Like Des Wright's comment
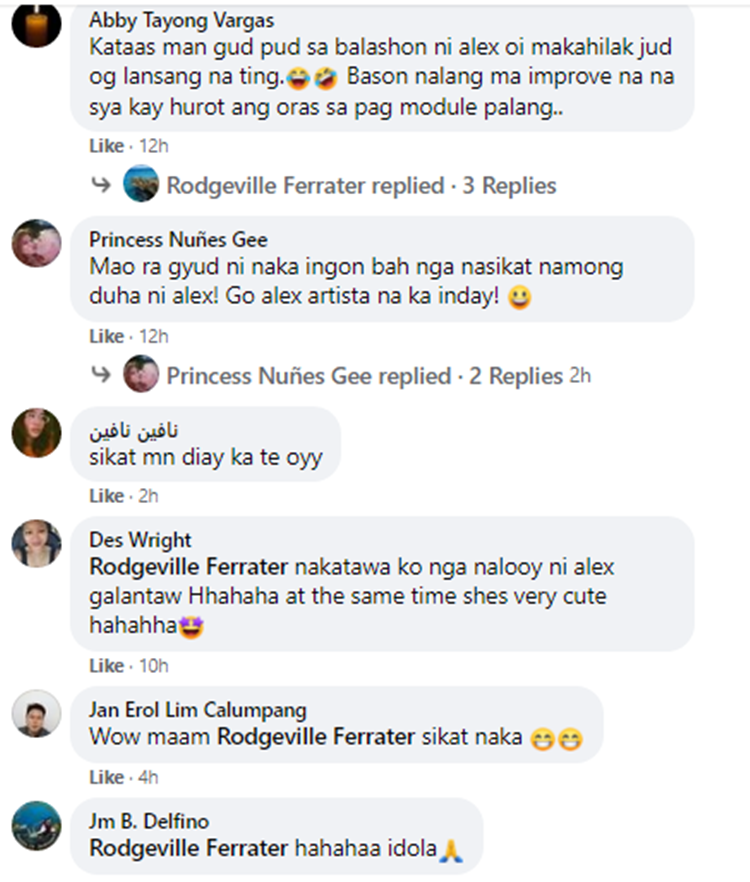750x882 pixels. pyautogui.click(x=106, y=665)
